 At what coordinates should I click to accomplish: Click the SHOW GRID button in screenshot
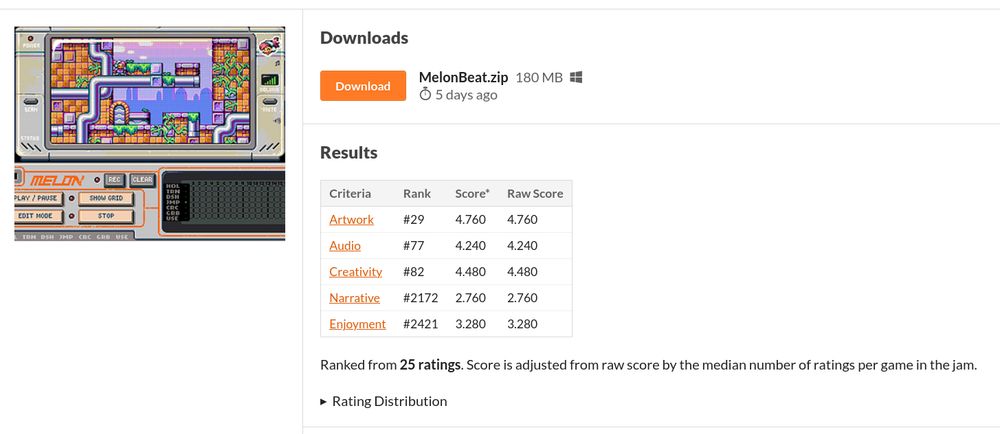click(x=106, y=198)
